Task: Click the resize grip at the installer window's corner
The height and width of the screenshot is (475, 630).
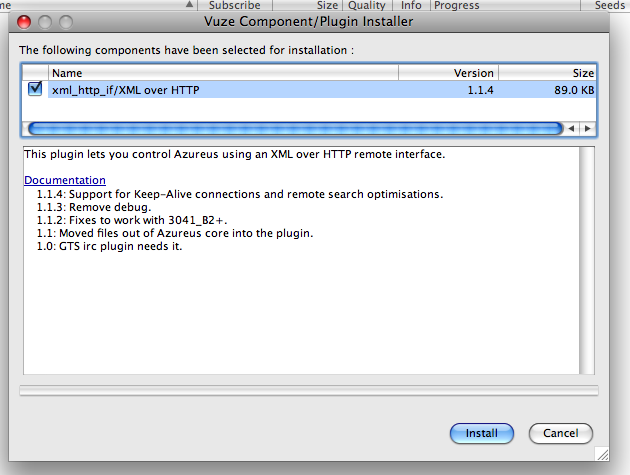Action: (x=601, y=454)
